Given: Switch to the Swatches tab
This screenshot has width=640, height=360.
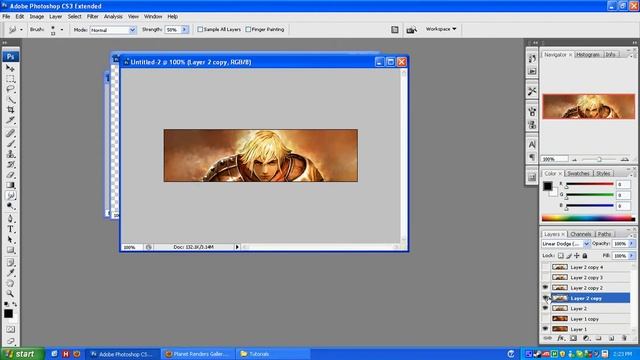Looking at the screenshot, I should pyautogui.click(x=578, y=173).
